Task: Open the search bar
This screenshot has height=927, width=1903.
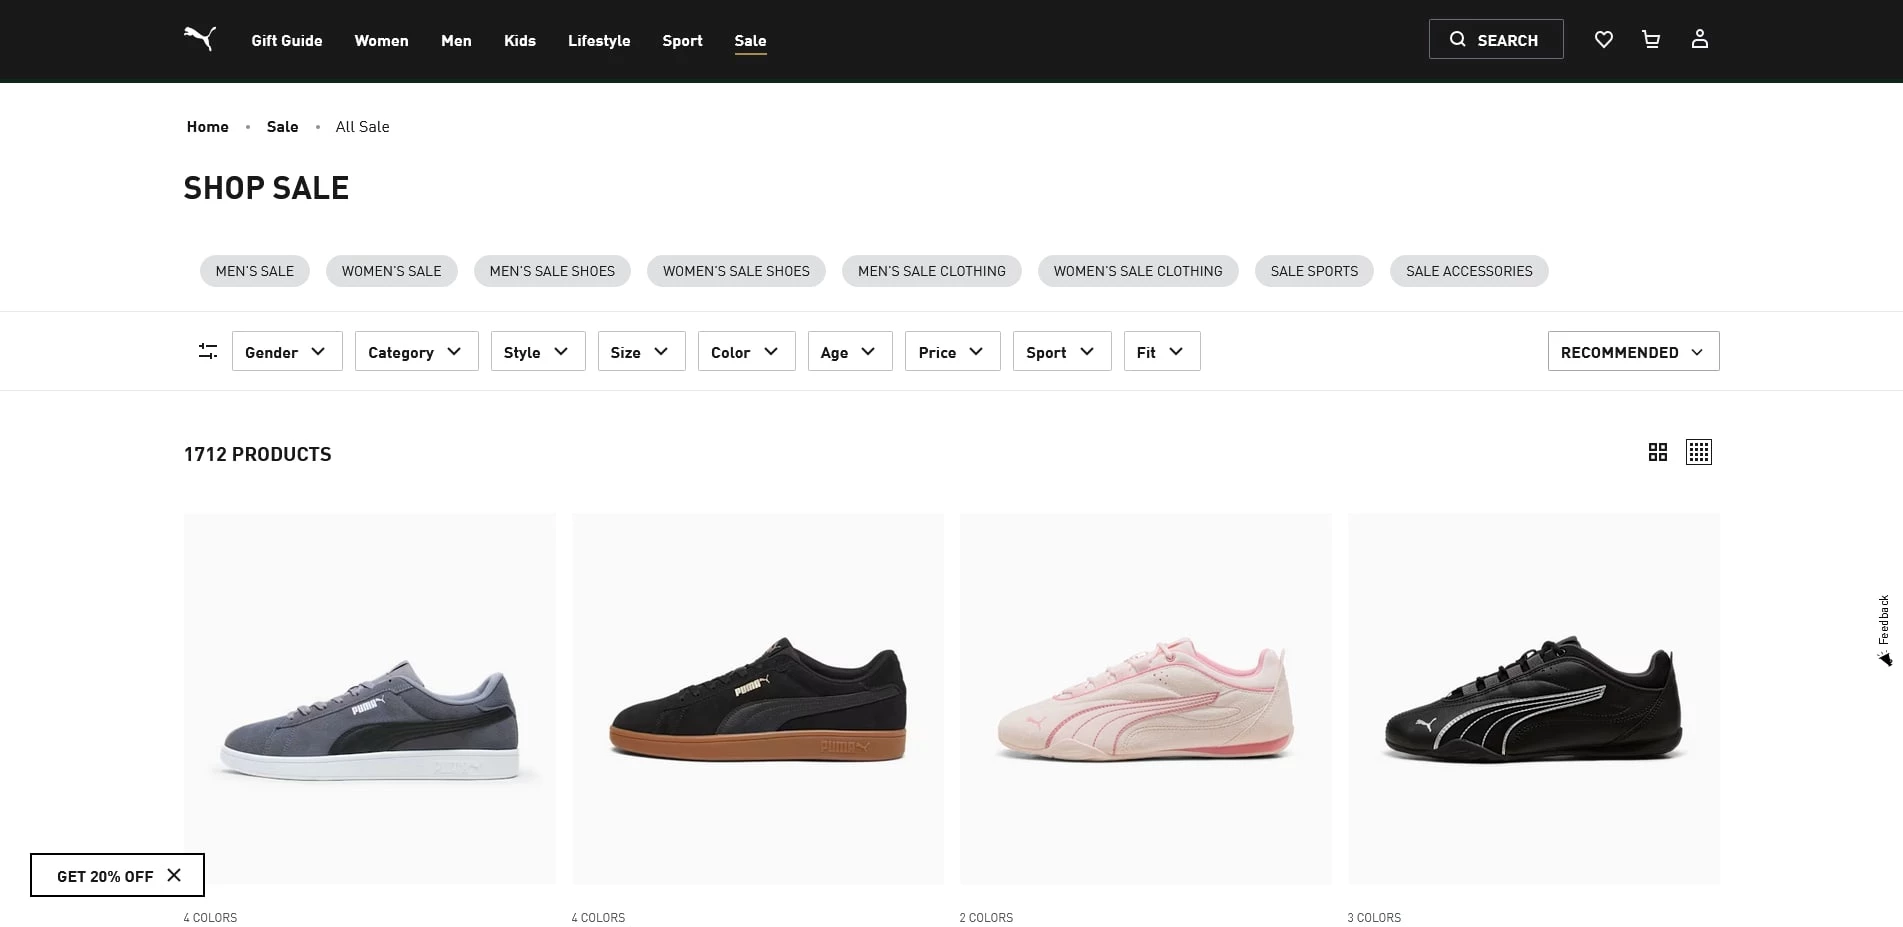Action: point(1495,39)
